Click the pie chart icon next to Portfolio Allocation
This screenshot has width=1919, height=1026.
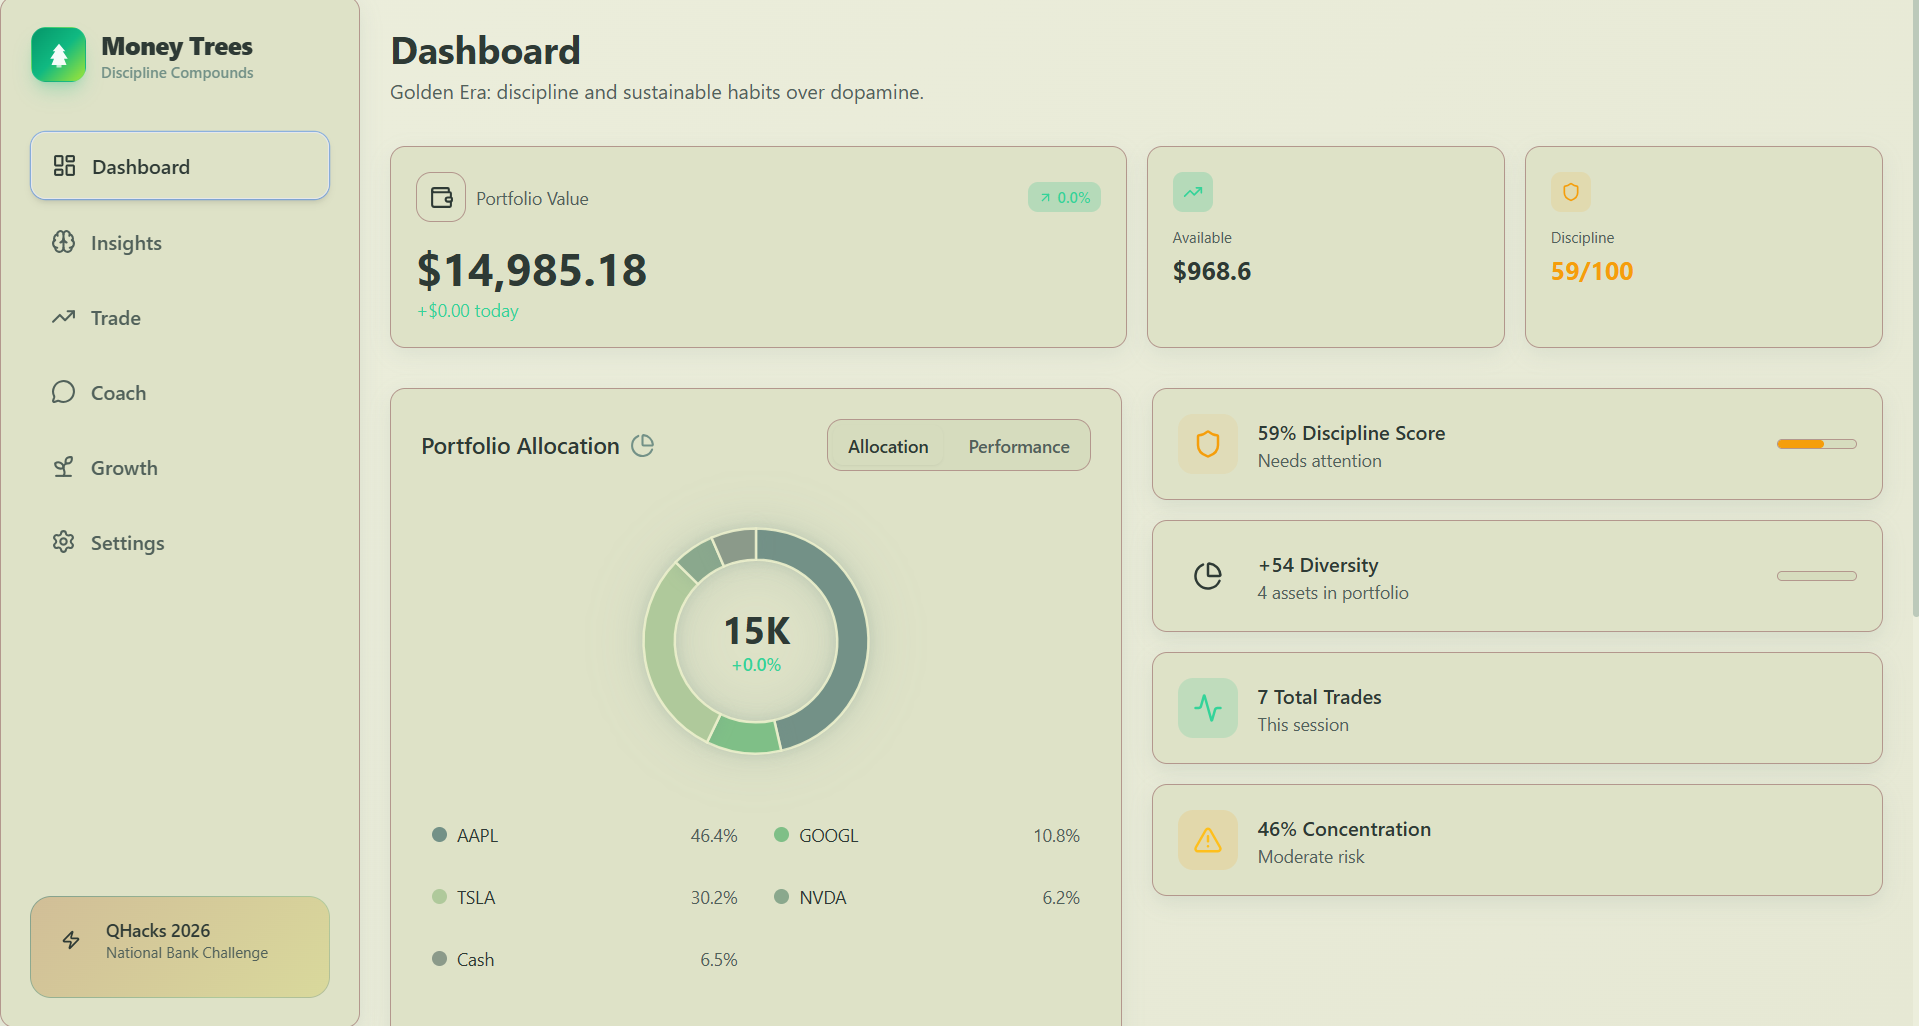pyautogui.click(x=643, y=445)
